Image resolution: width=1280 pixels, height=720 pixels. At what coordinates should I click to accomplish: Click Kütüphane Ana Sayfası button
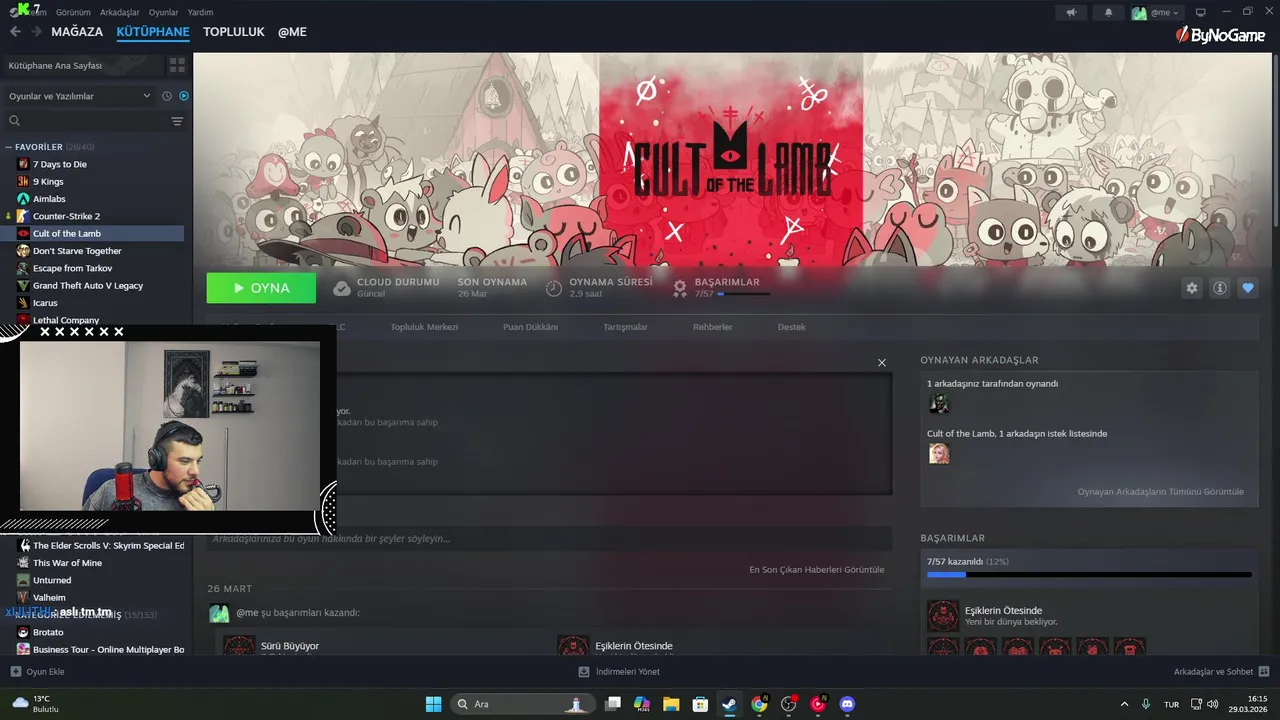pyautogui.click(x=83, y=65)
